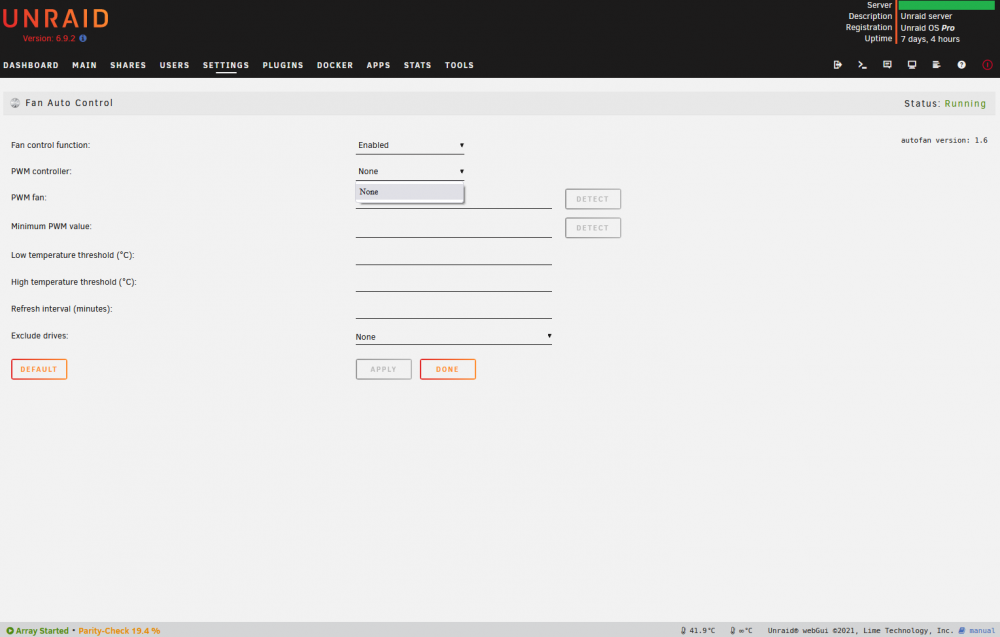Screen dimensions: 1000x637
Task: Click the feedback icon in header
Action: pos(887,65)
